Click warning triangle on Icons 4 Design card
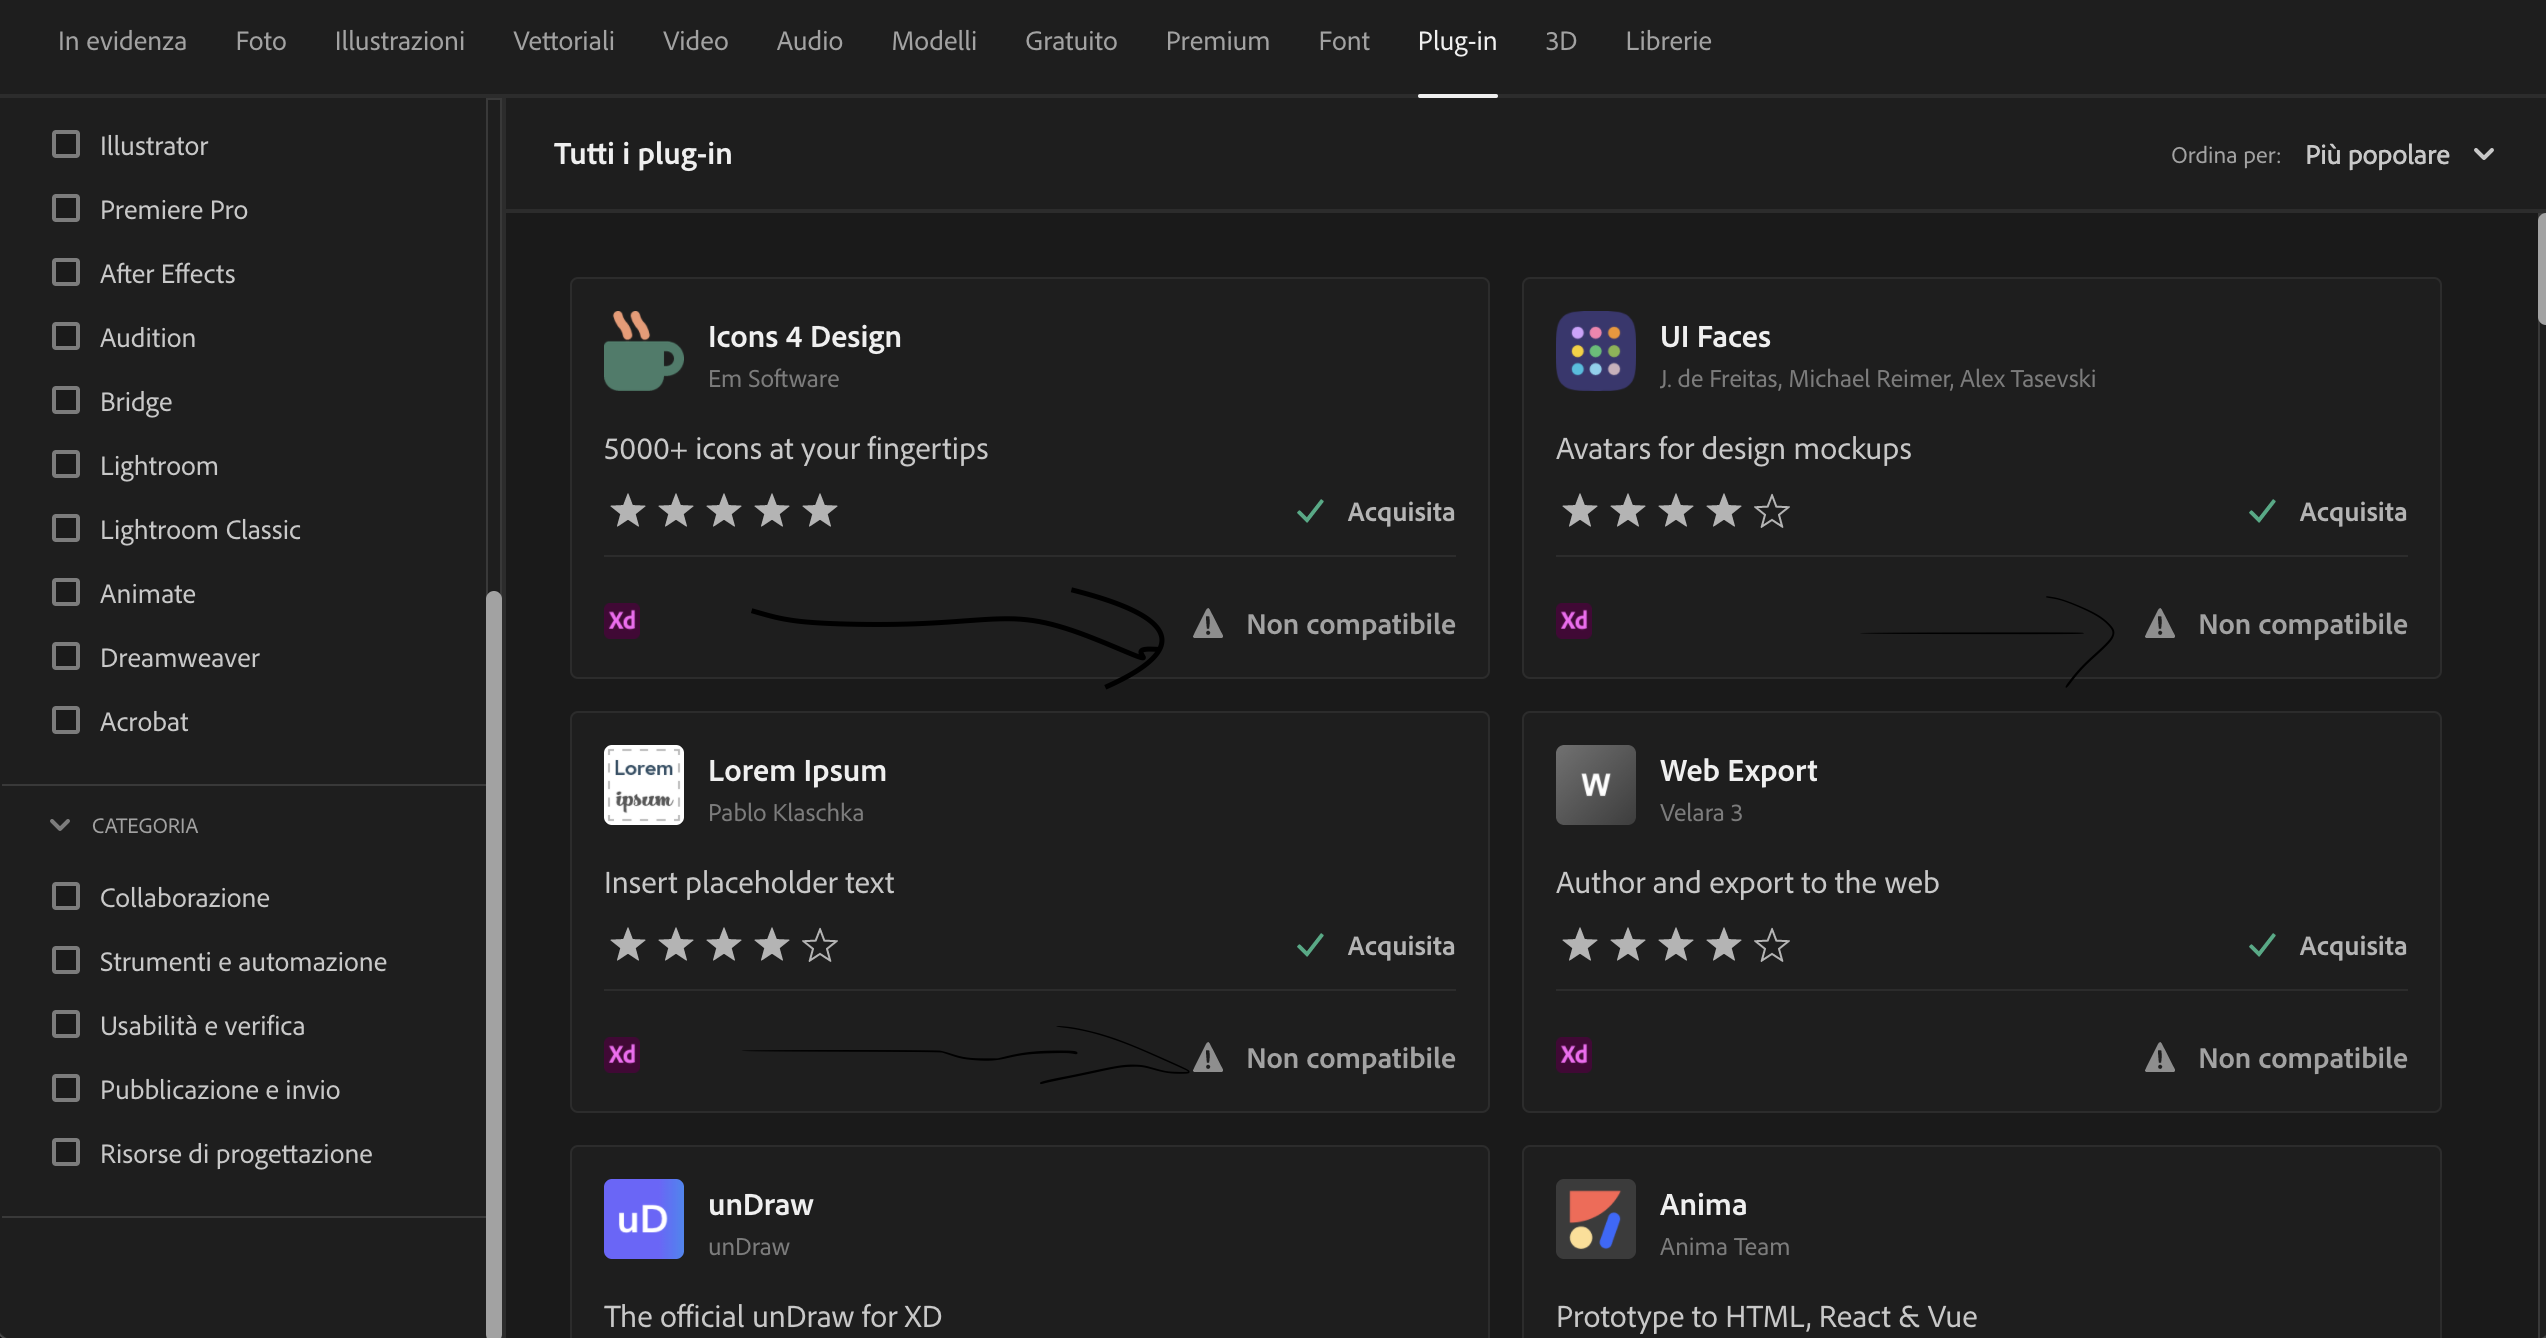Image resolution: width=2546 pixels, height=1338 pixels. tap(1208, 624)
